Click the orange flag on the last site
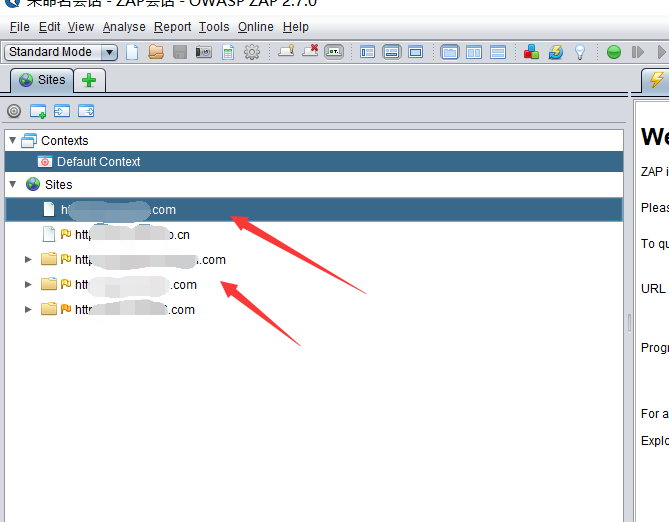The width and height of the screenshot is (669, 522). coord(66,309)
